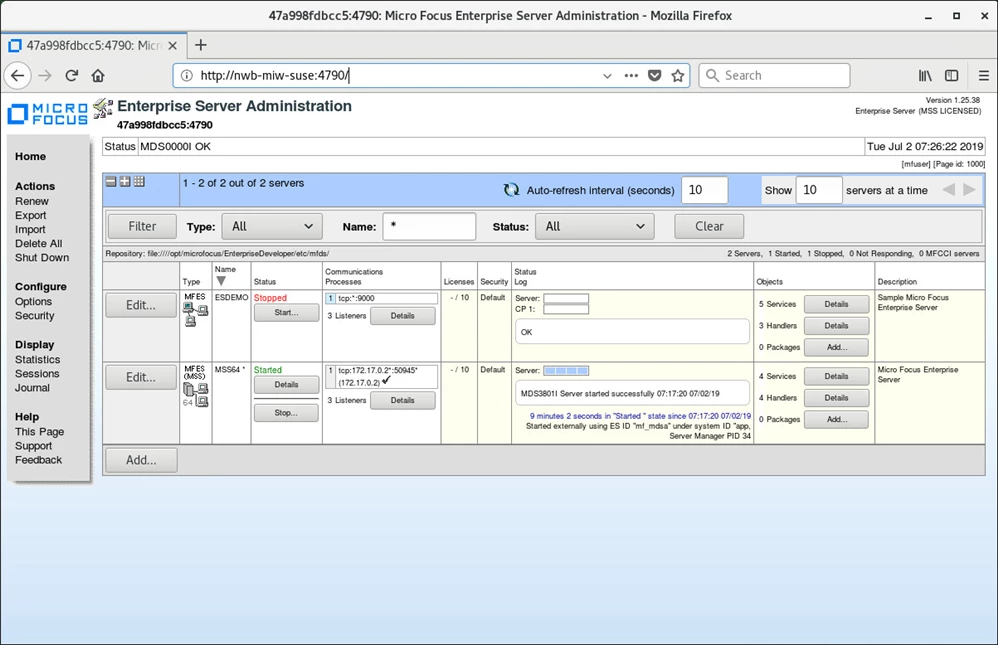This screenshot has height=645, width=998.
Task: Click Renew in Actions menu
Action: click(x=32, y=201)
